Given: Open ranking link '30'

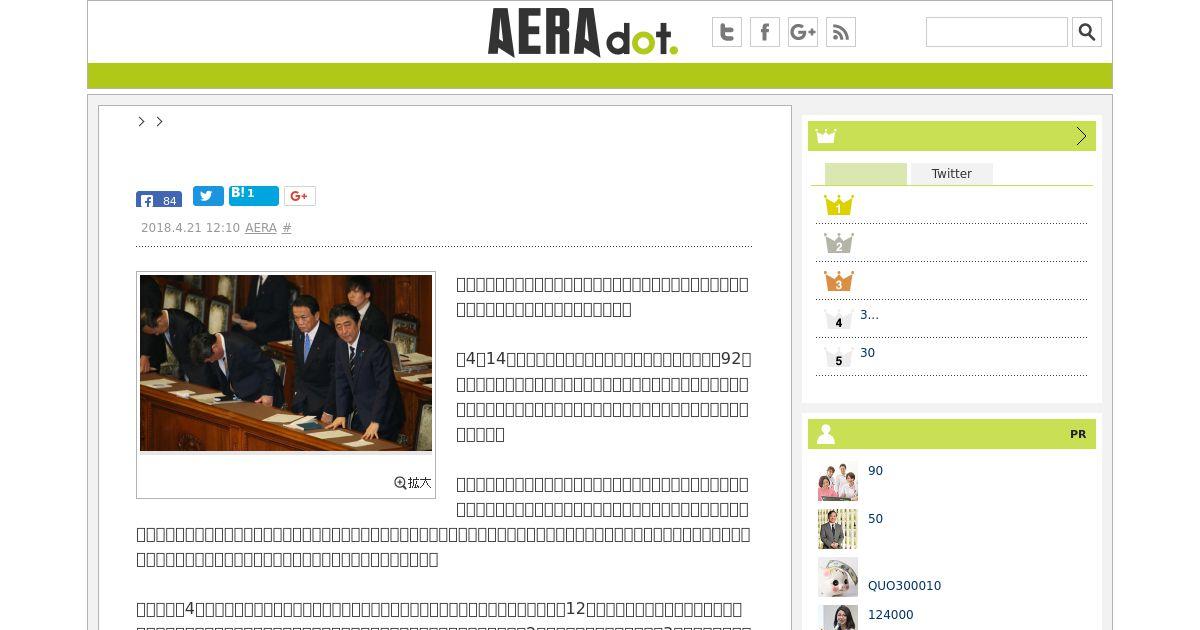Looking at the screenshot, I should 867,353.
